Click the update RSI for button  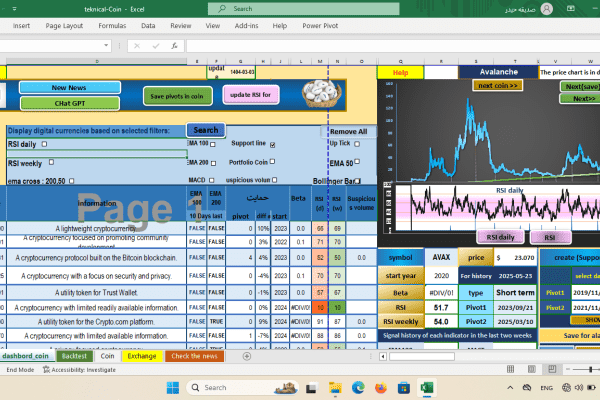click(251, 95)
